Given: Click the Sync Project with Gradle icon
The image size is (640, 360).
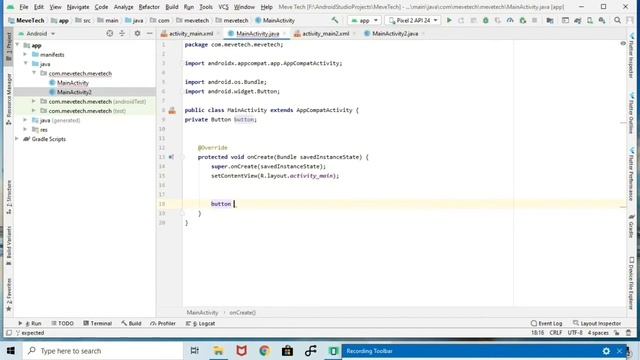Looking at the screenshot, I should (x=578, y=20).
